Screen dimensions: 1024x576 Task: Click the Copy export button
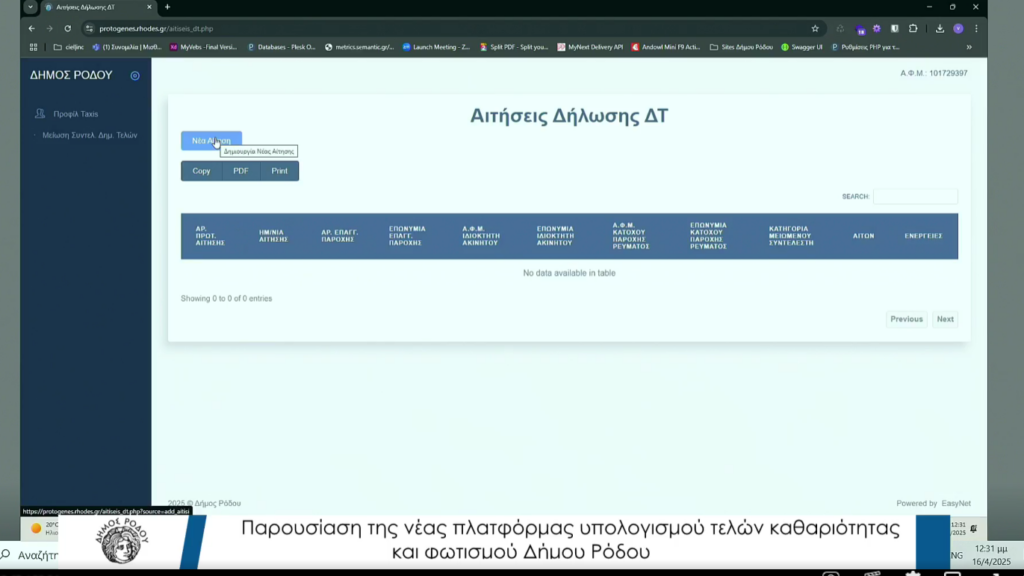point(201,171)
